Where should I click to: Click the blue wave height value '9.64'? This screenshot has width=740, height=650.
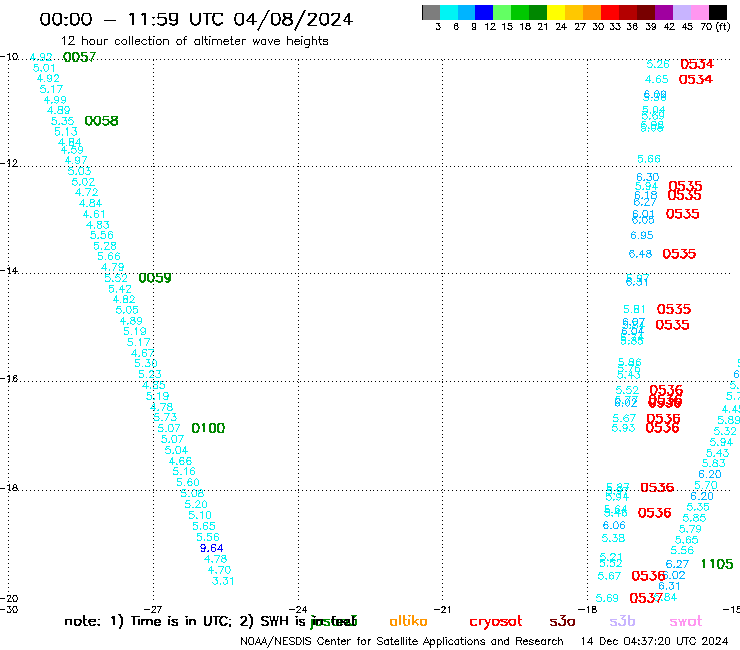[x=211, y=548]
